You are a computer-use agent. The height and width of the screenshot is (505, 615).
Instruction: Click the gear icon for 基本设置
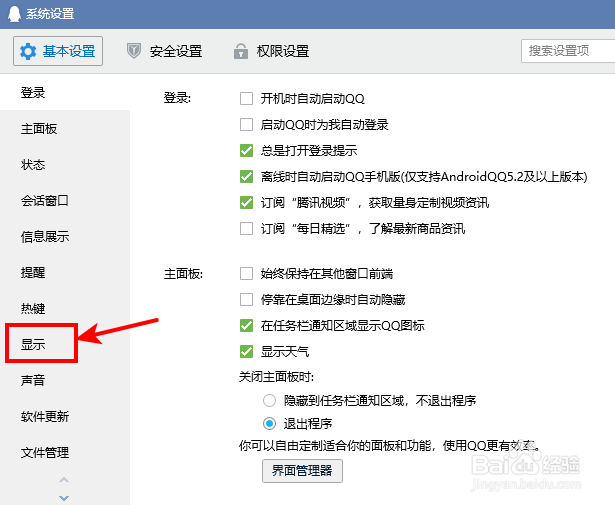[28, 51]
